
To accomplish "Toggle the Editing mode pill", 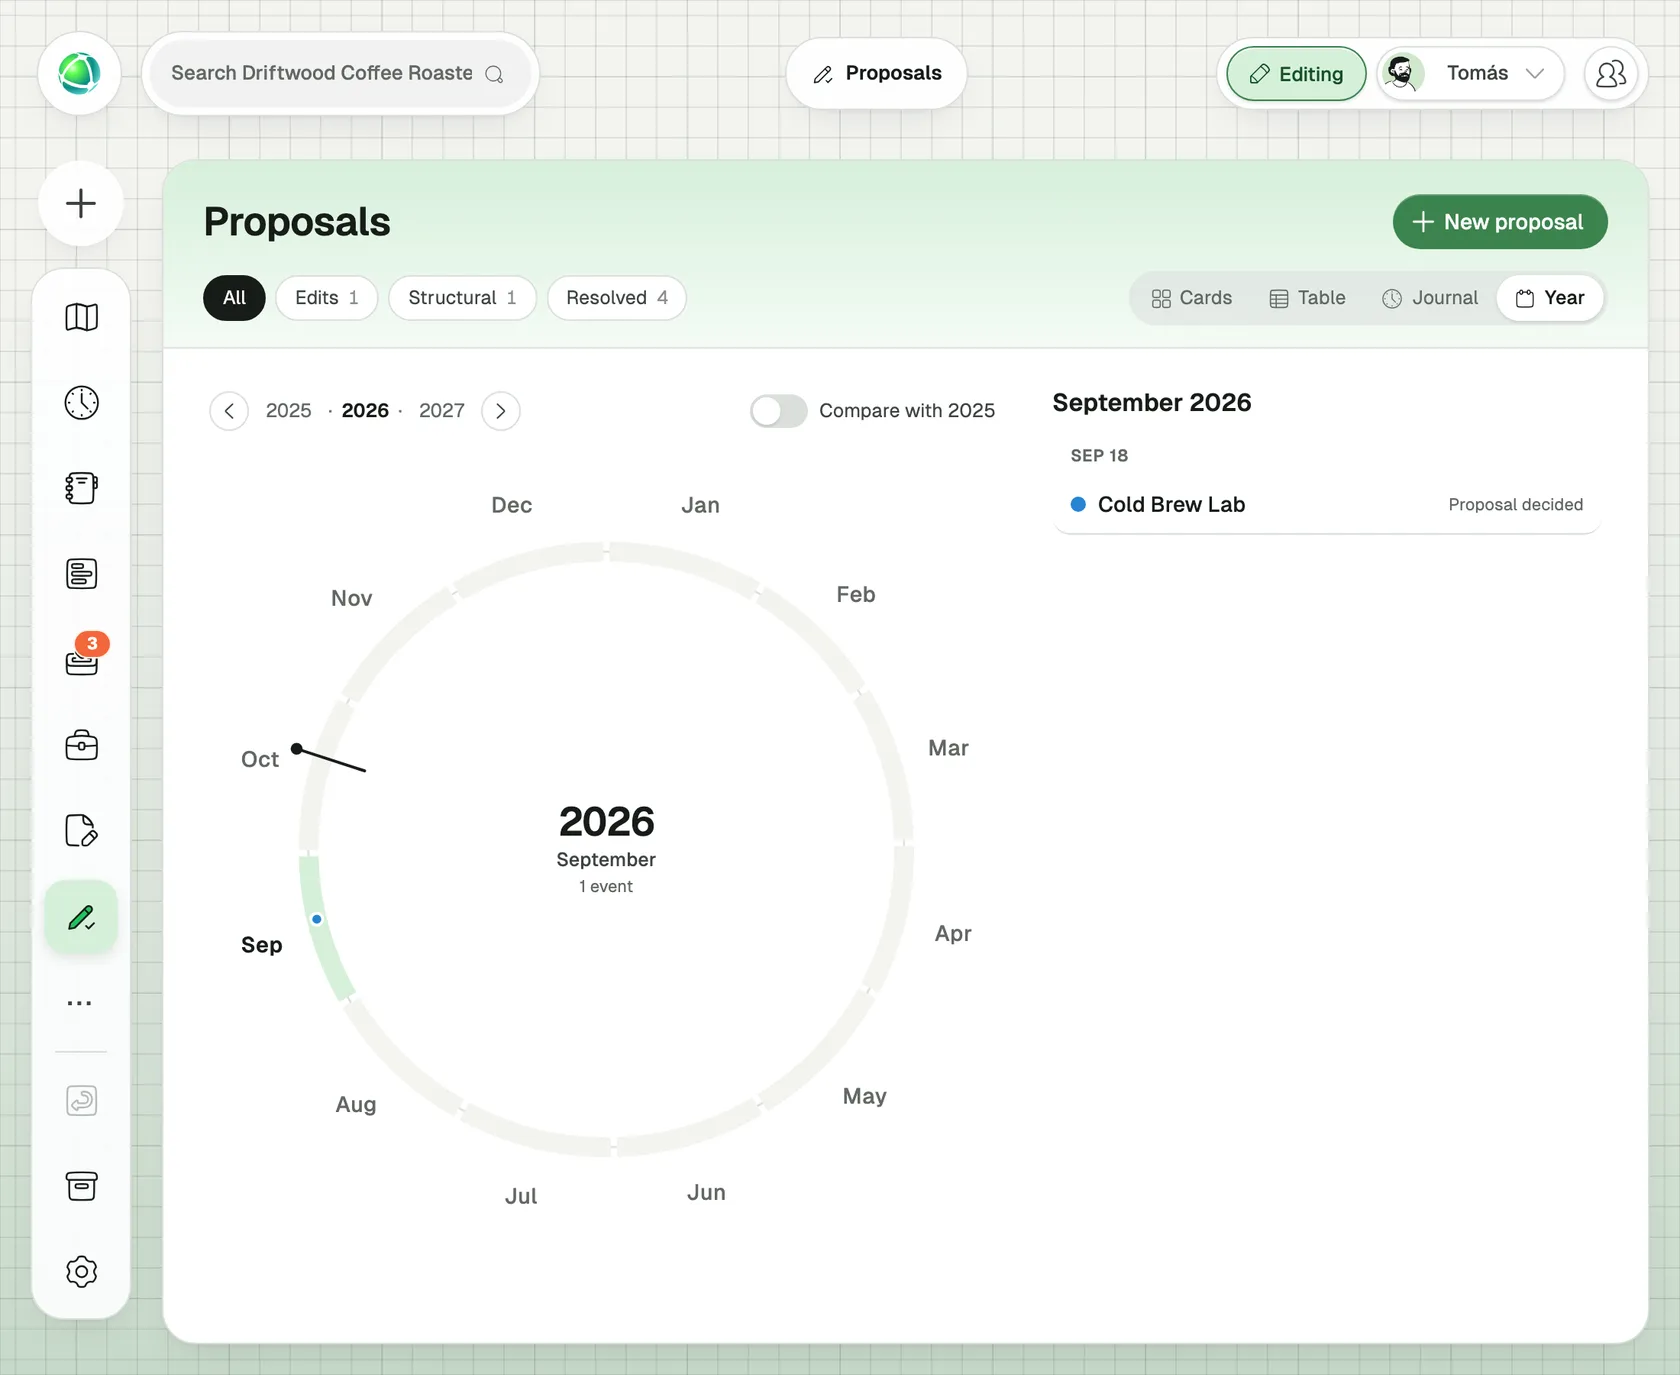I will coord(1296,74).
